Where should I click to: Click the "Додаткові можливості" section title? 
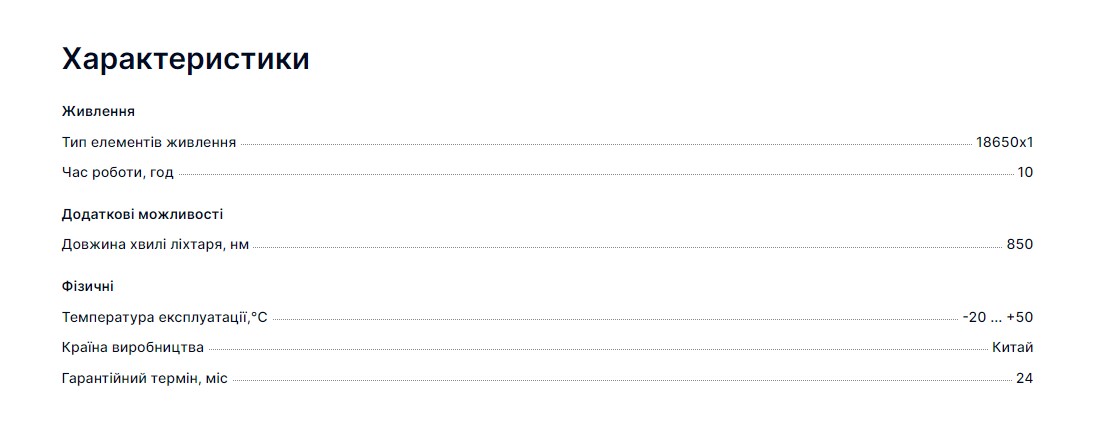pyautogui.click(x=142, y=214)
